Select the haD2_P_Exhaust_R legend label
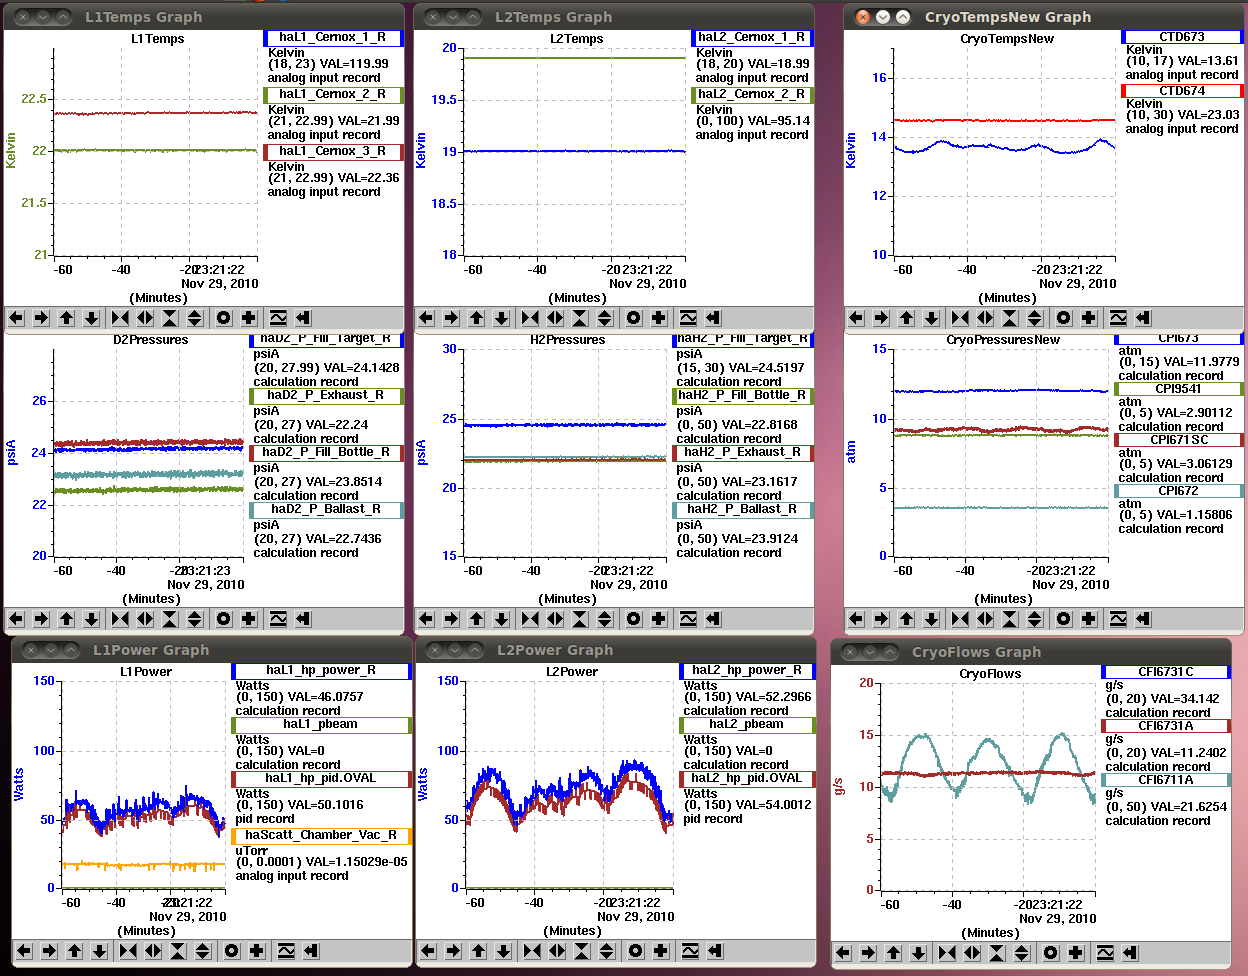Screen dimensions: 1248x976 tap(326, 396)
